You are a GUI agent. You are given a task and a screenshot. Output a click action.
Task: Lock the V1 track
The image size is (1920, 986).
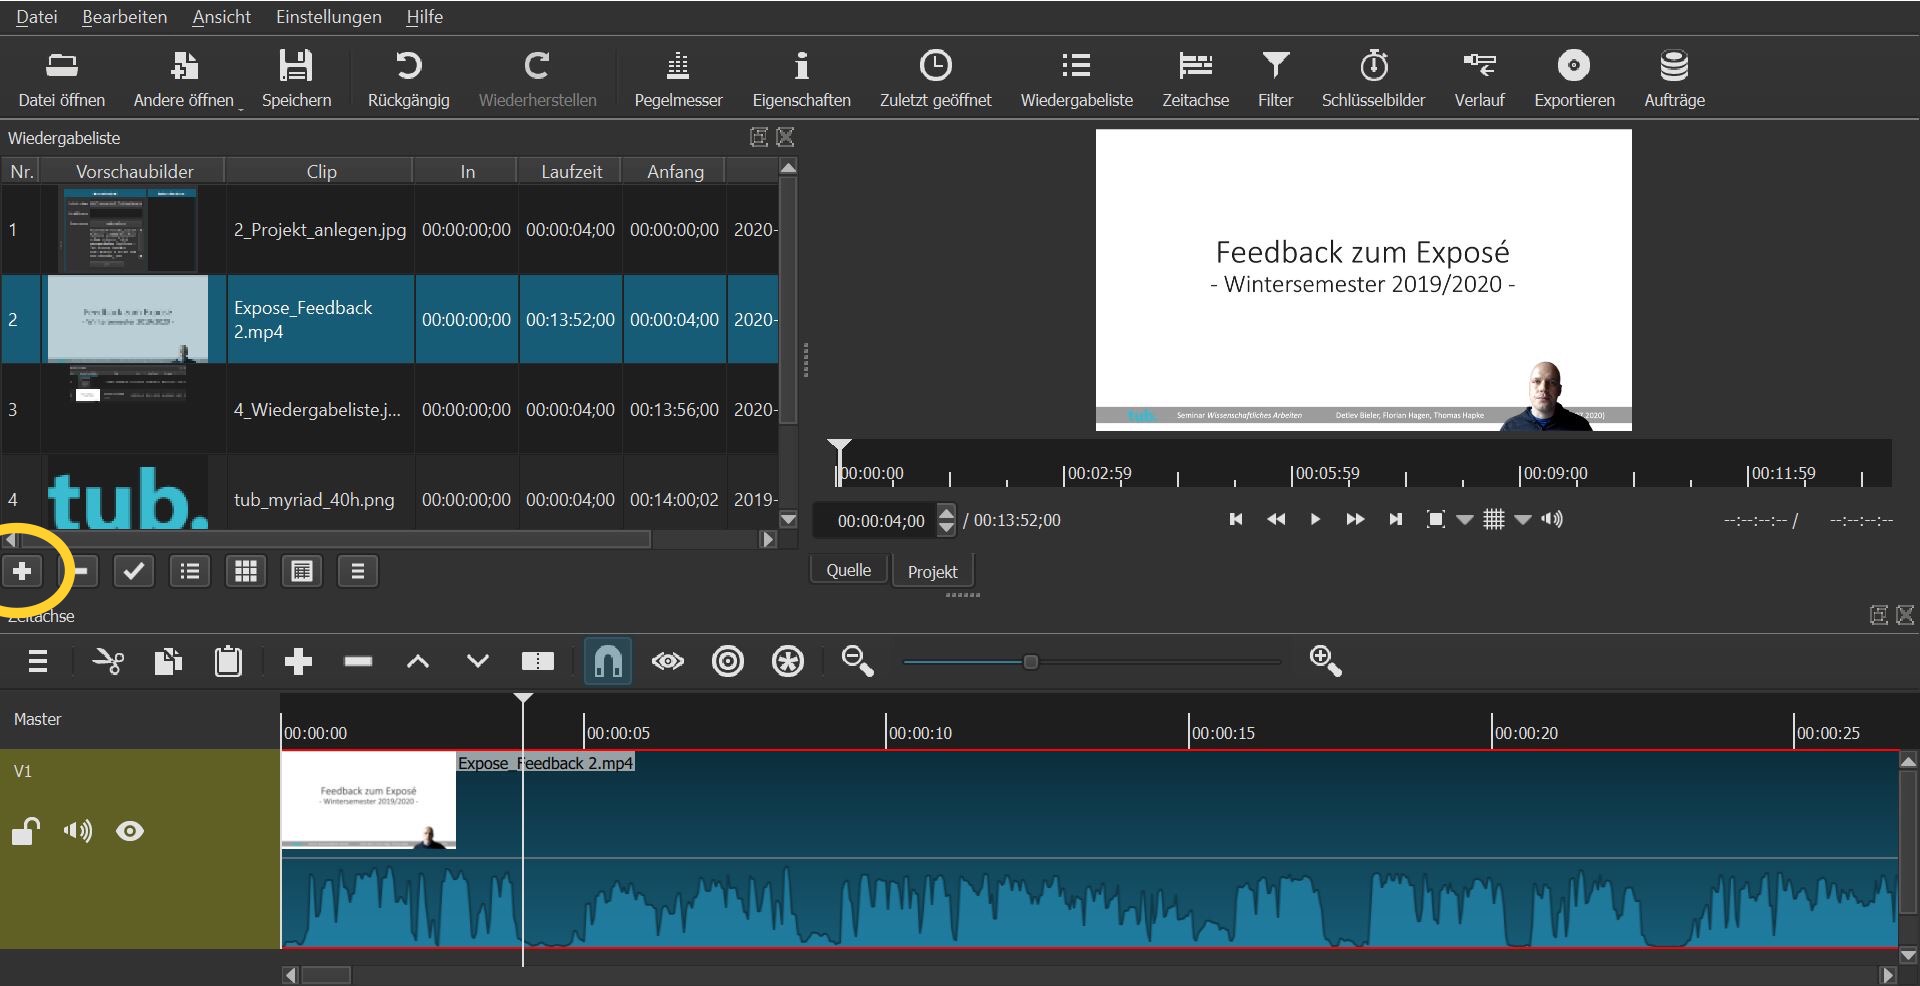coord(25,831)
